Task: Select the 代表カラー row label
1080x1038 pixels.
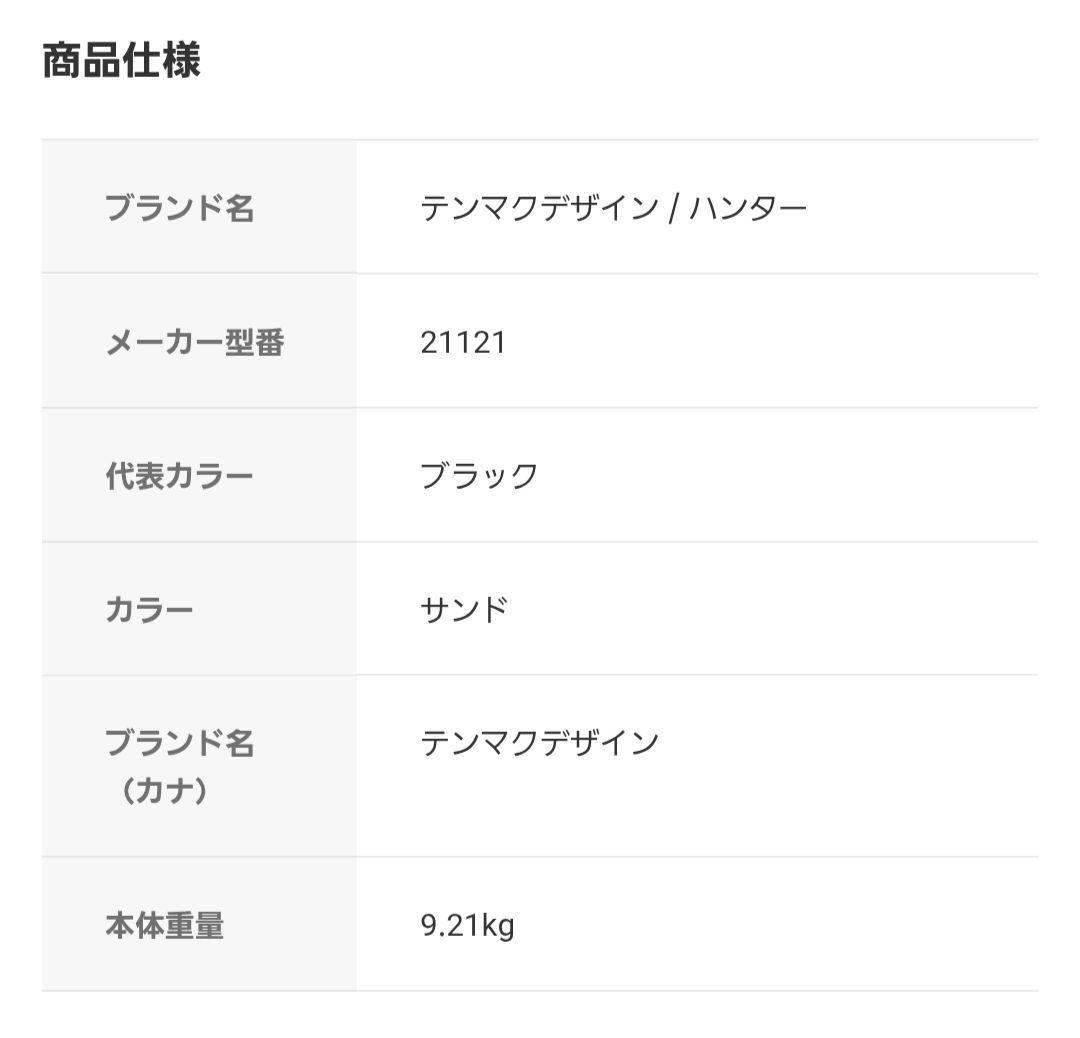Action: point(180,476)
